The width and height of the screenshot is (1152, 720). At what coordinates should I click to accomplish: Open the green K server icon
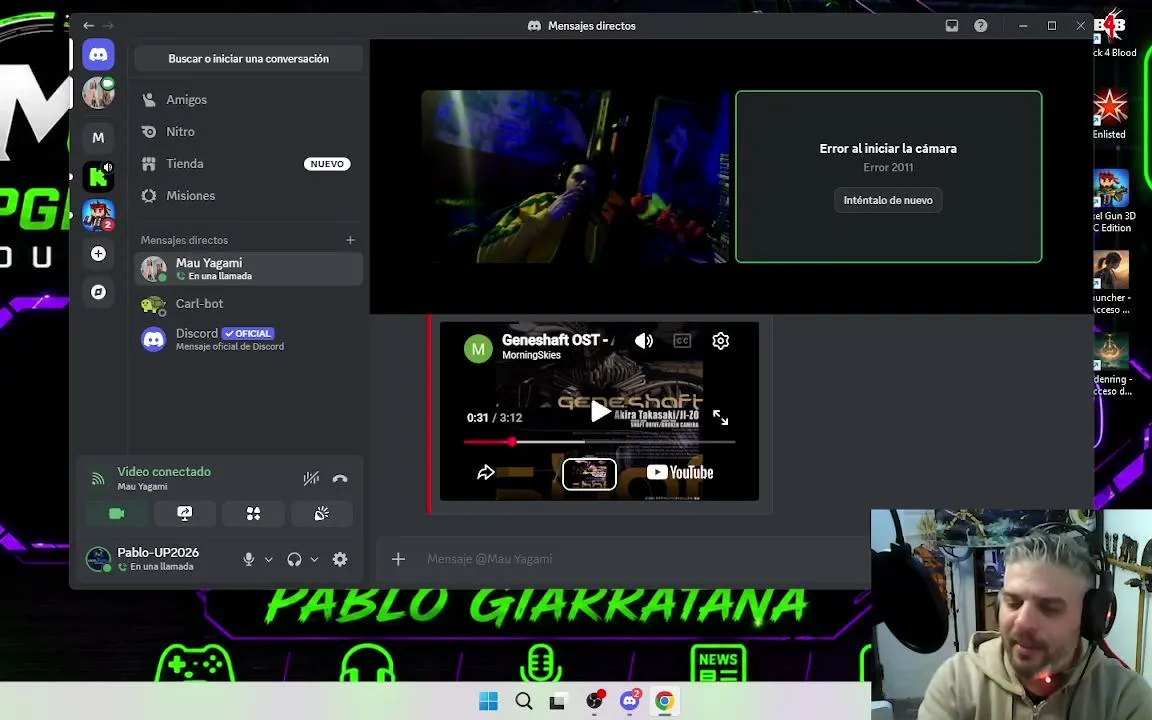coord(98,176)
